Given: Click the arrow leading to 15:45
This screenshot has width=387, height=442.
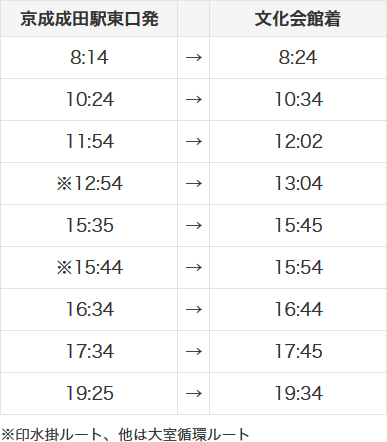Looking at the screenshot, I should (x=194, y=226).
